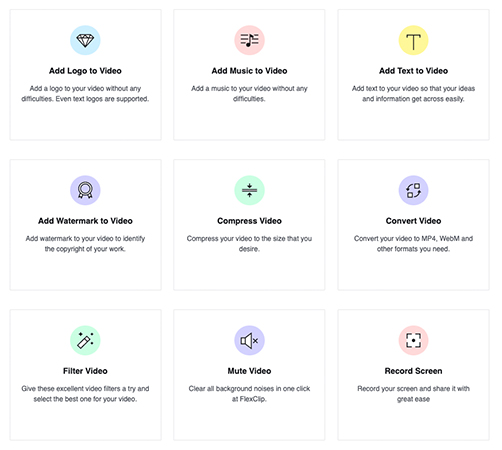502x450 pixels.
Task: Open the Record Screen title link
Action: 413,371
